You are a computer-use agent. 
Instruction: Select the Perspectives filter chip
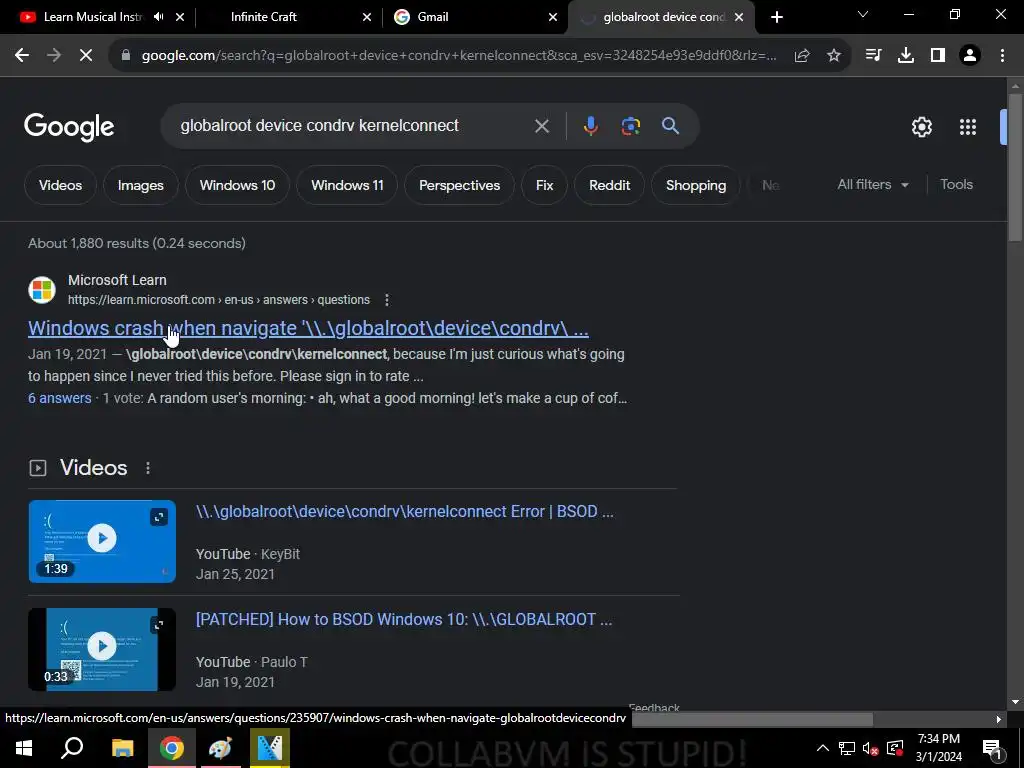(x=459, y=185)
